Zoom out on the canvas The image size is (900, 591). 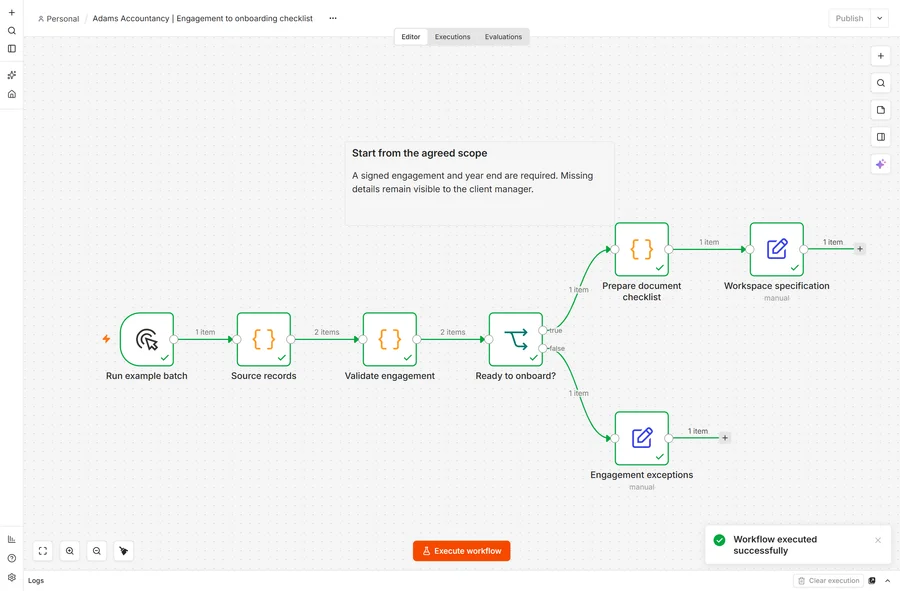(x=97, y=551)
